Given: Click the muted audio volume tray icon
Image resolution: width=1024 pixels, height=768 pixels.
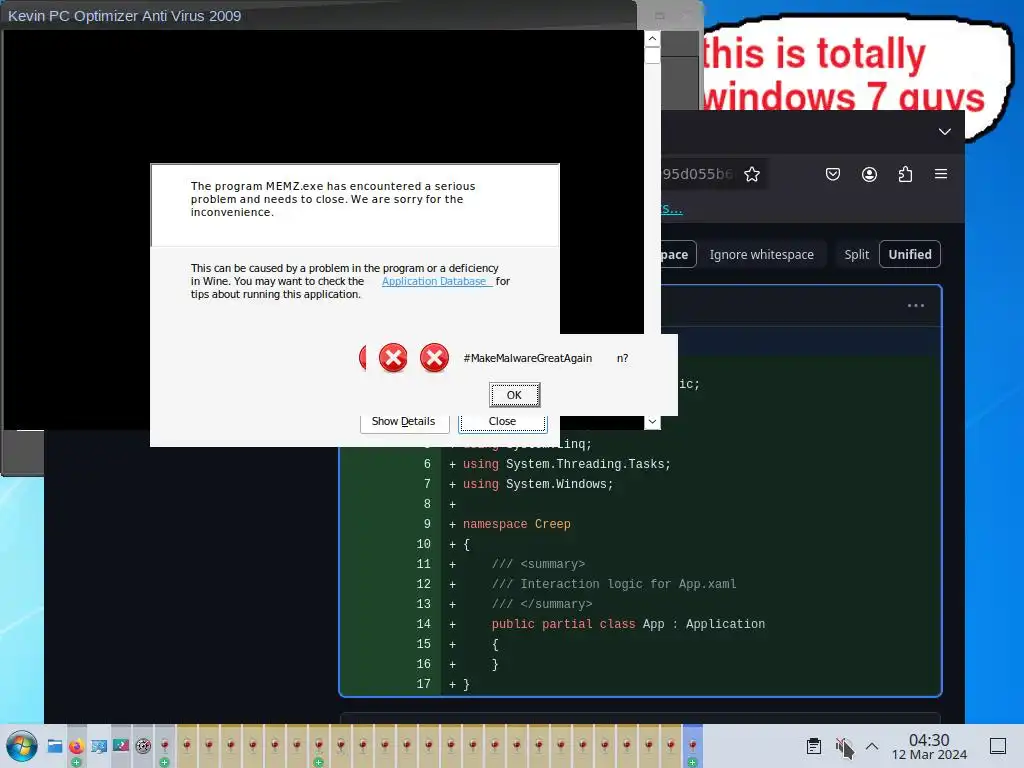Looking at the screenshot, I should coord(843,746).
